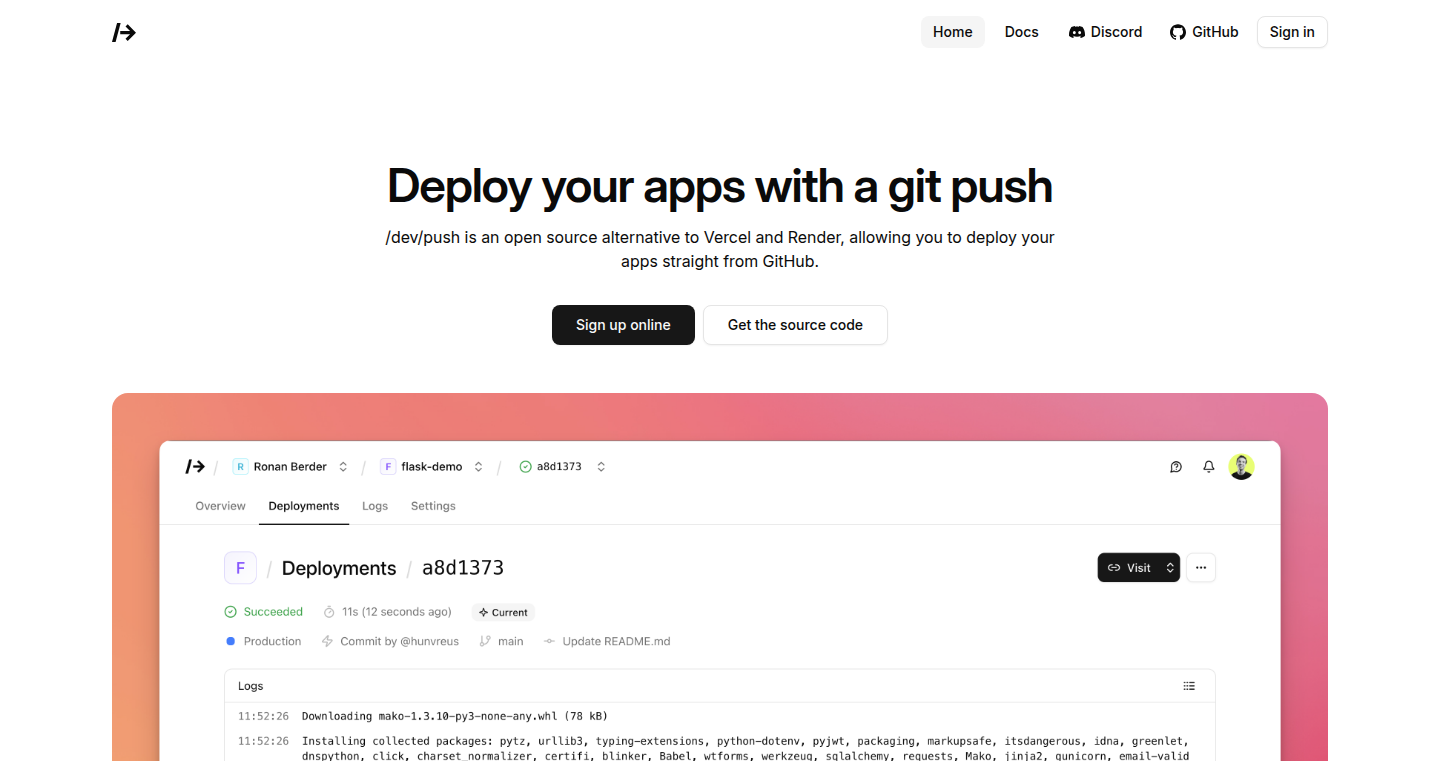This screenshot has width=1440, height=761.
Task: Open the GitHub nav link
Action: pyautogui.click(x=1204, y=32)
